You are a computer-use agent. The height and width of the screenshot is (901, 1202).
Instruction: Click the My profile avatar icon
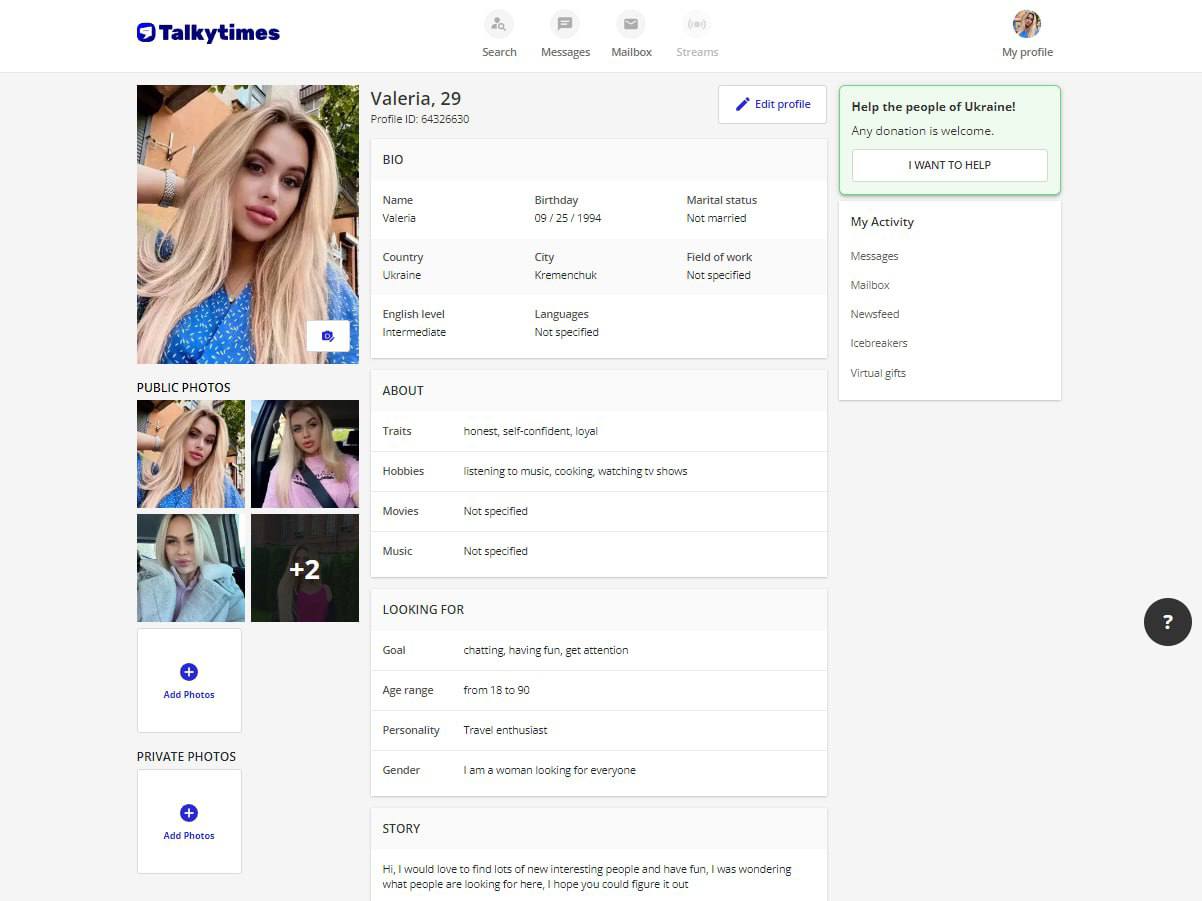pyautogui.click(x=1027, y=24)
